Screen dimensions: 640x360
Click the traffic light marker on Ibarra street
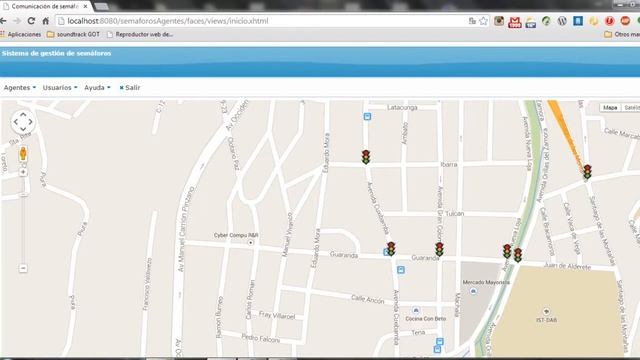click(x=366, y=157)
